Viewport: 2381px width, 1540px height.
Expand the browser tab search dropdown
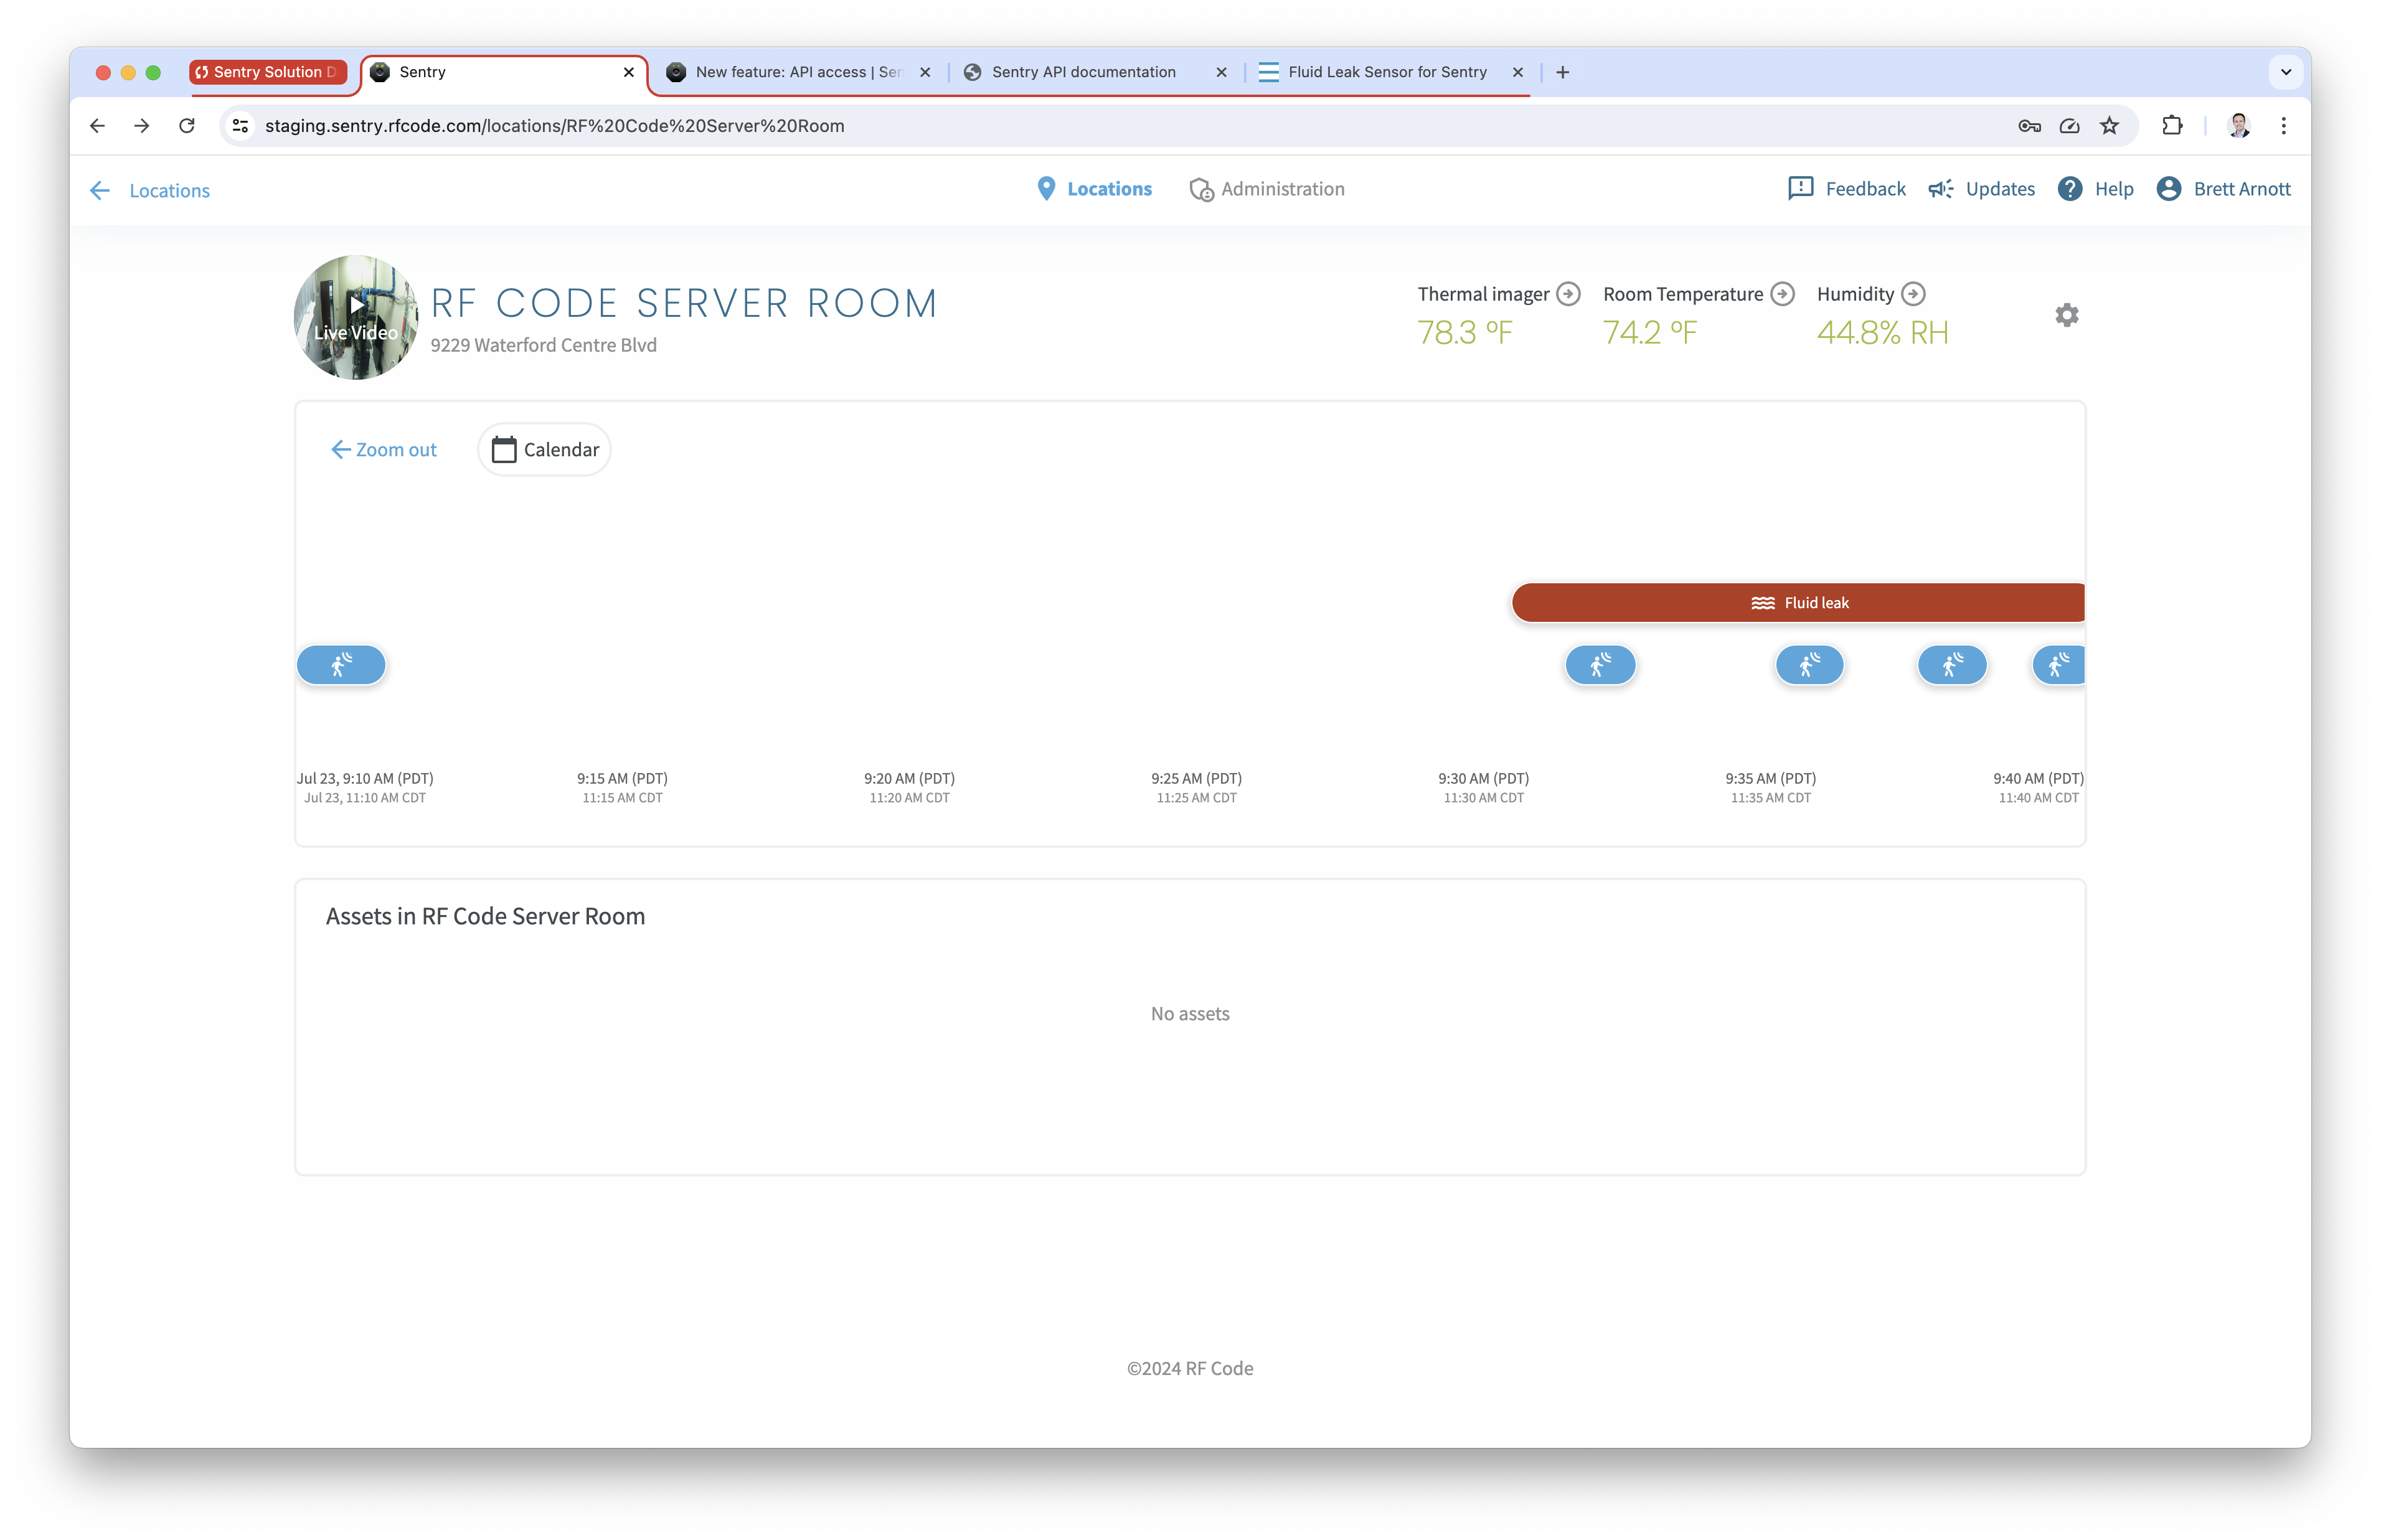pos(2285,72)
